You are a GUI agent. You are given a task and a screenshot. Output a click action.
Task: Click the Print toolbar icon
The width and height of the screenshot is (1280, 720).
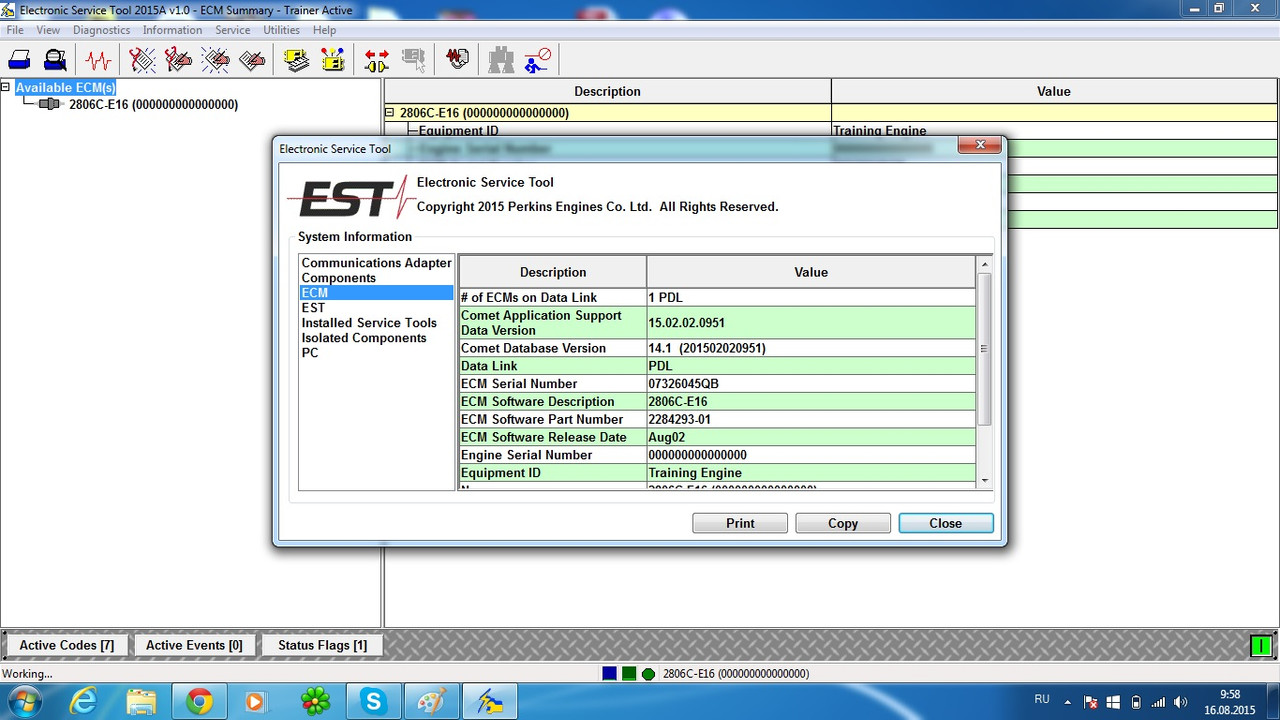19,60
